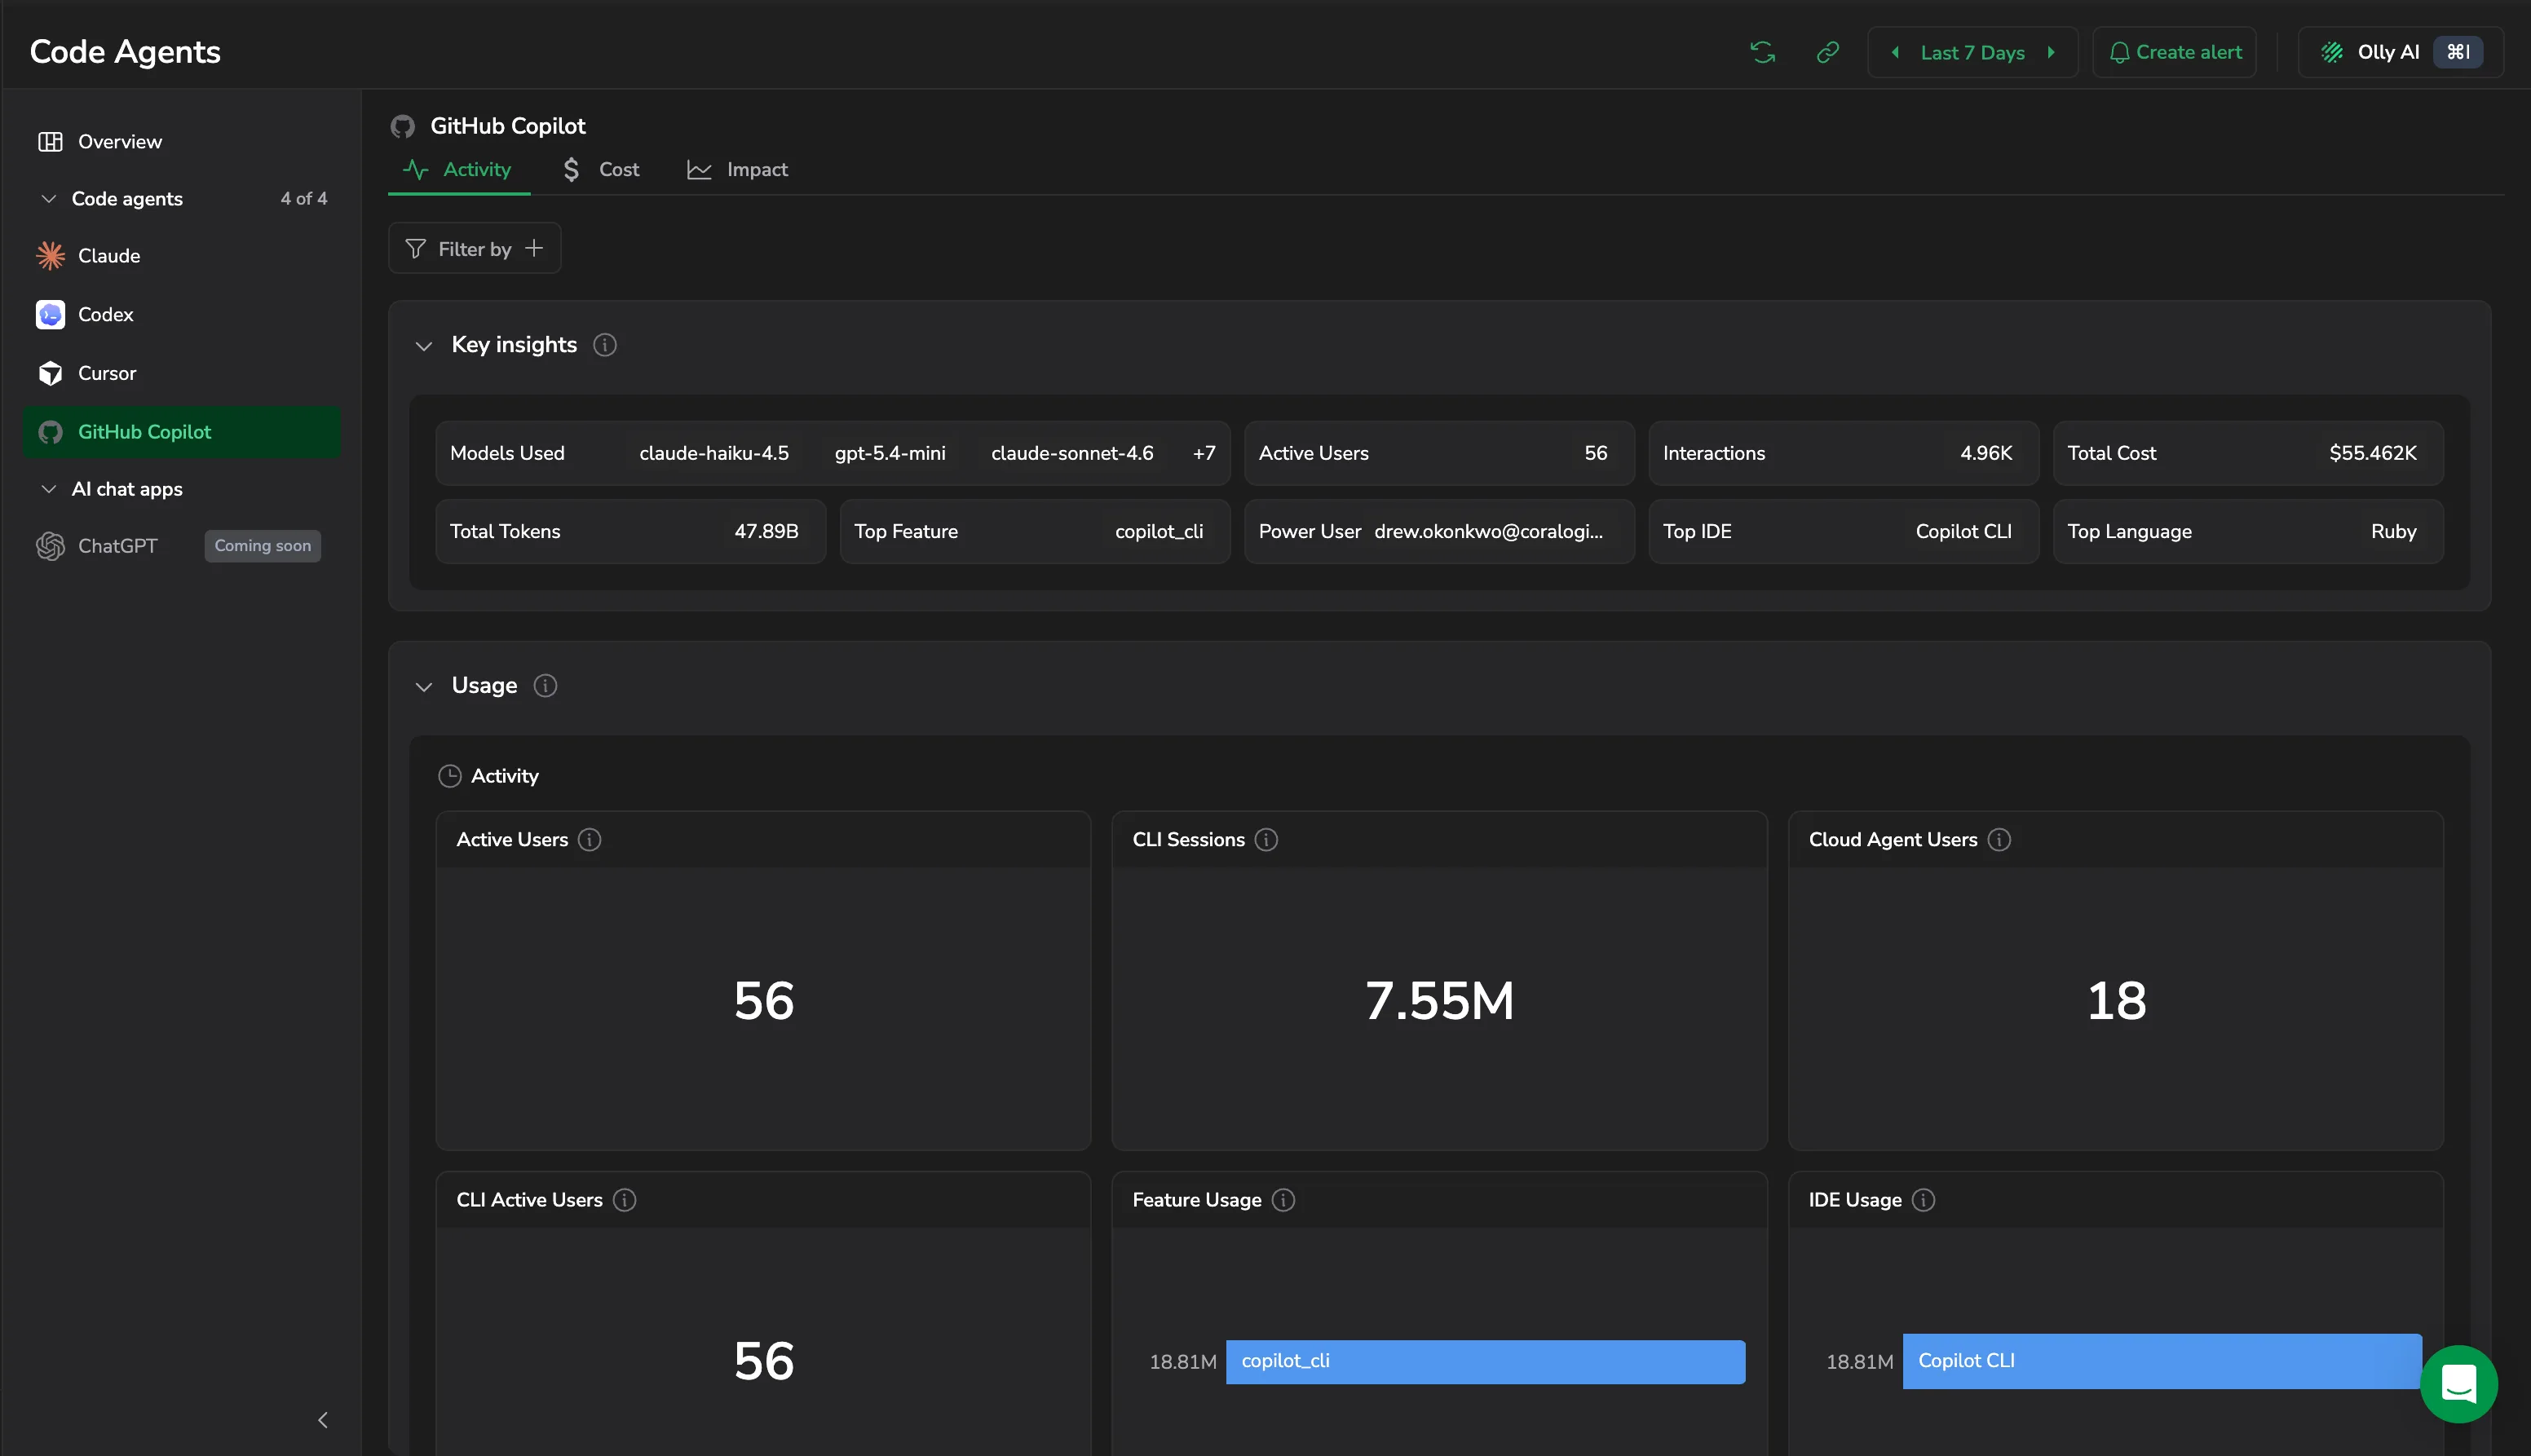Collapse the Key insights section
Viewport: 2531px width, 1456px height.
(424, 346)
